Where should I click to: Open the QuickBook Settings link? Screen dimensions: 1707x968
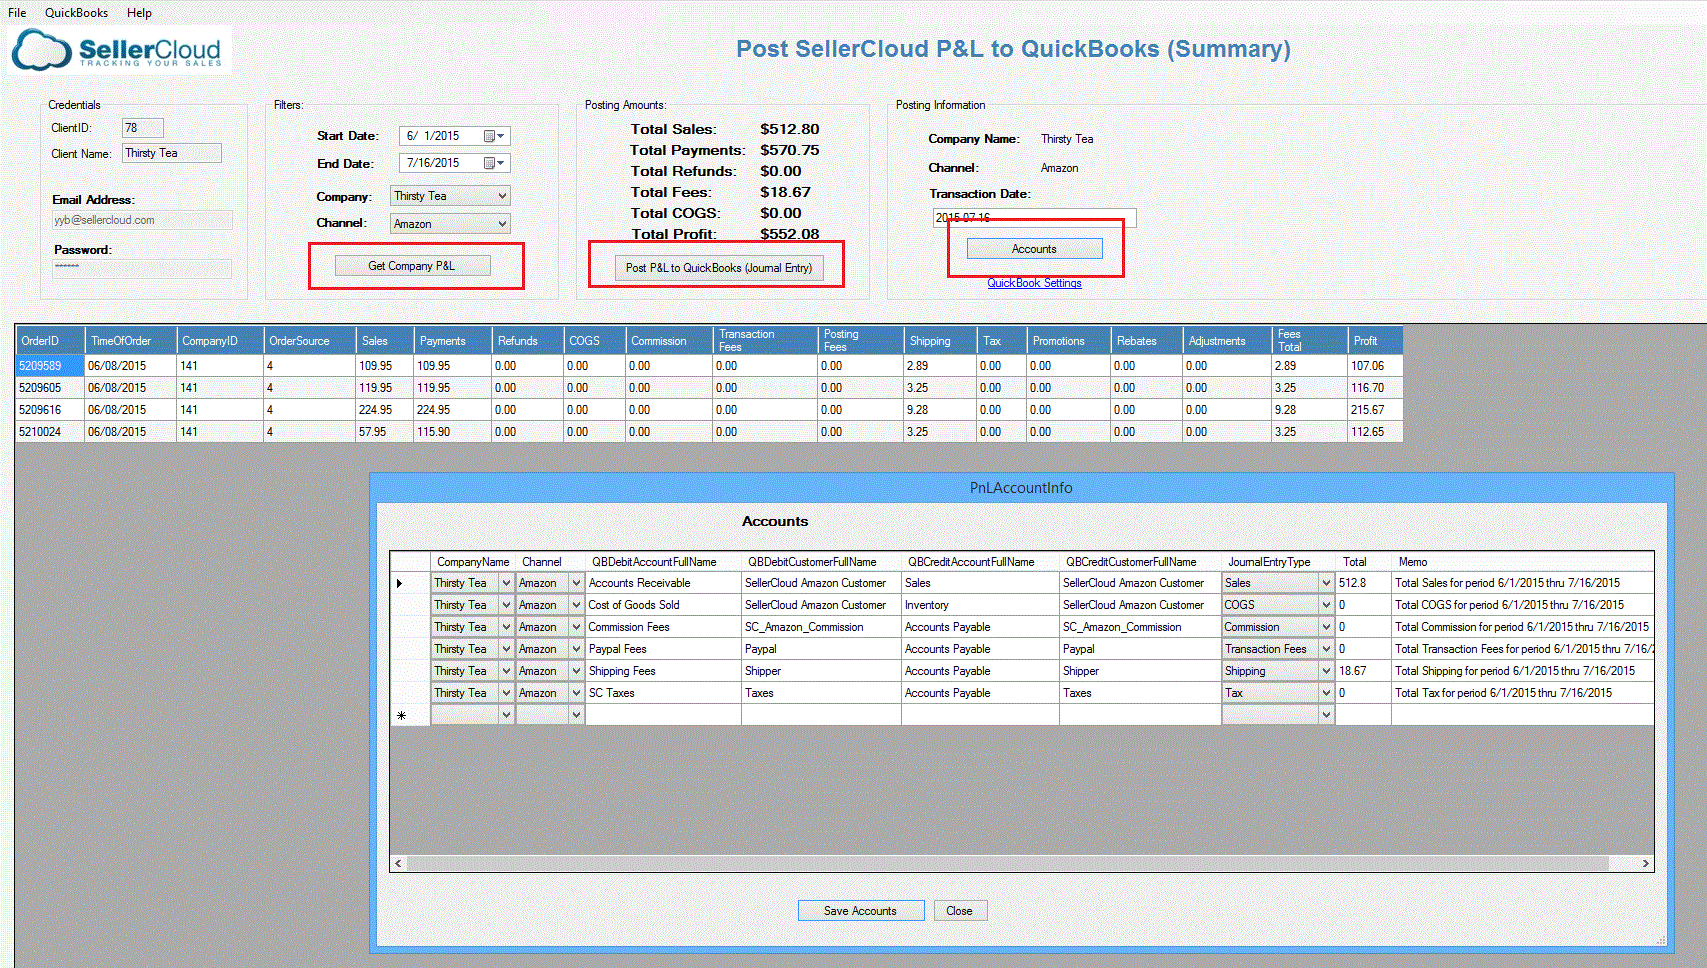click(1034, 283)
